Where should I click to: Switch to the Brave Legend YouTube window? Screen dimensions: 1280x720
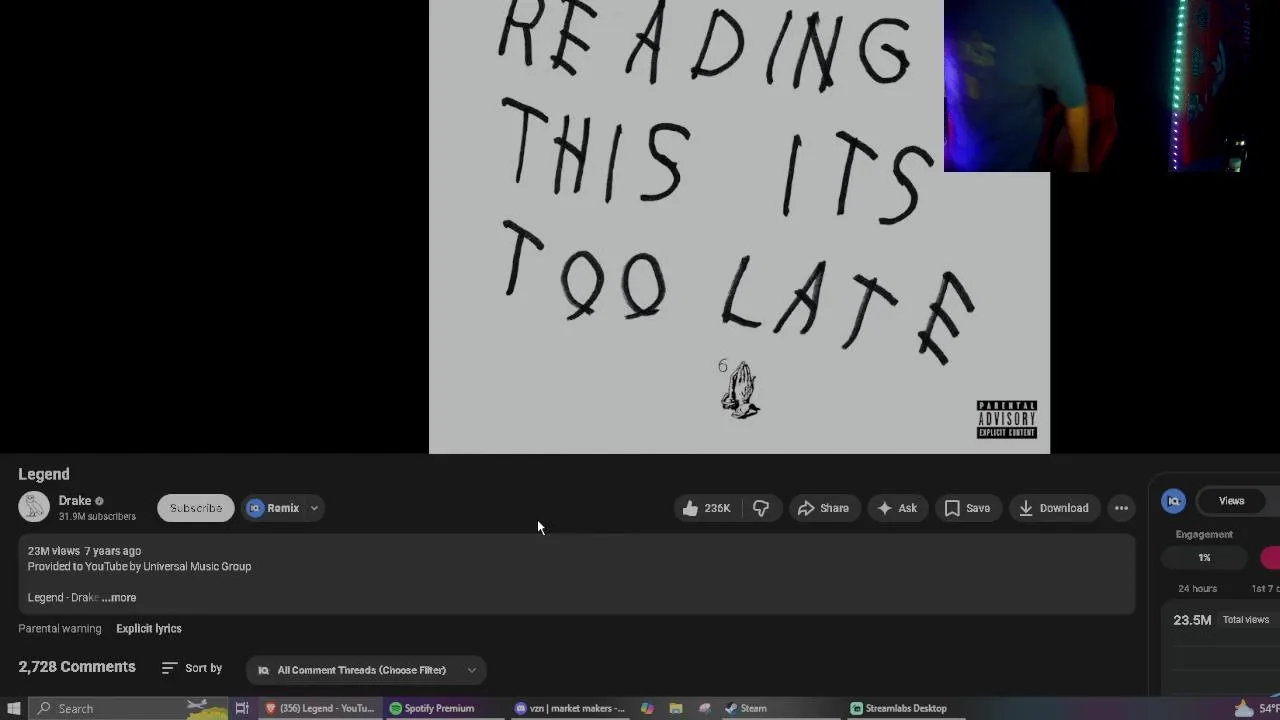(320, 708)
